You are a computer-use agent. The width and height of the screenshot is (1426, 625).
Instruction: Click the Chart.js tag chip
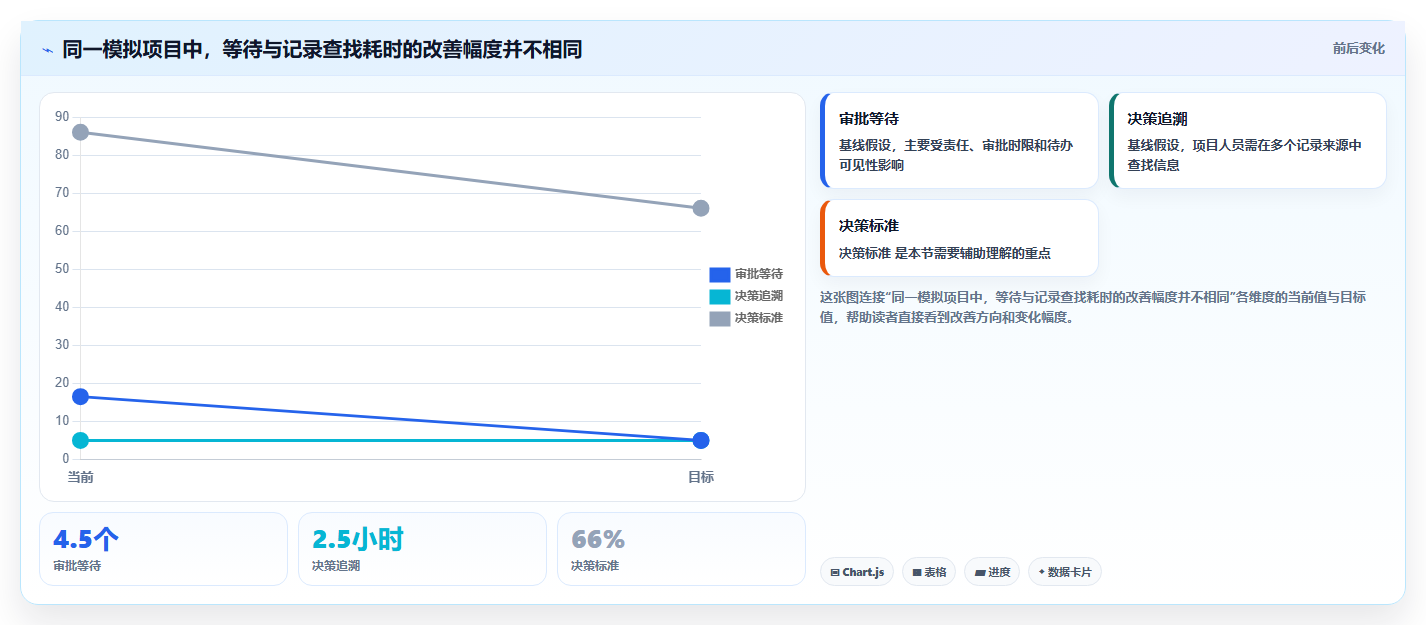click(x=857, y=572)
